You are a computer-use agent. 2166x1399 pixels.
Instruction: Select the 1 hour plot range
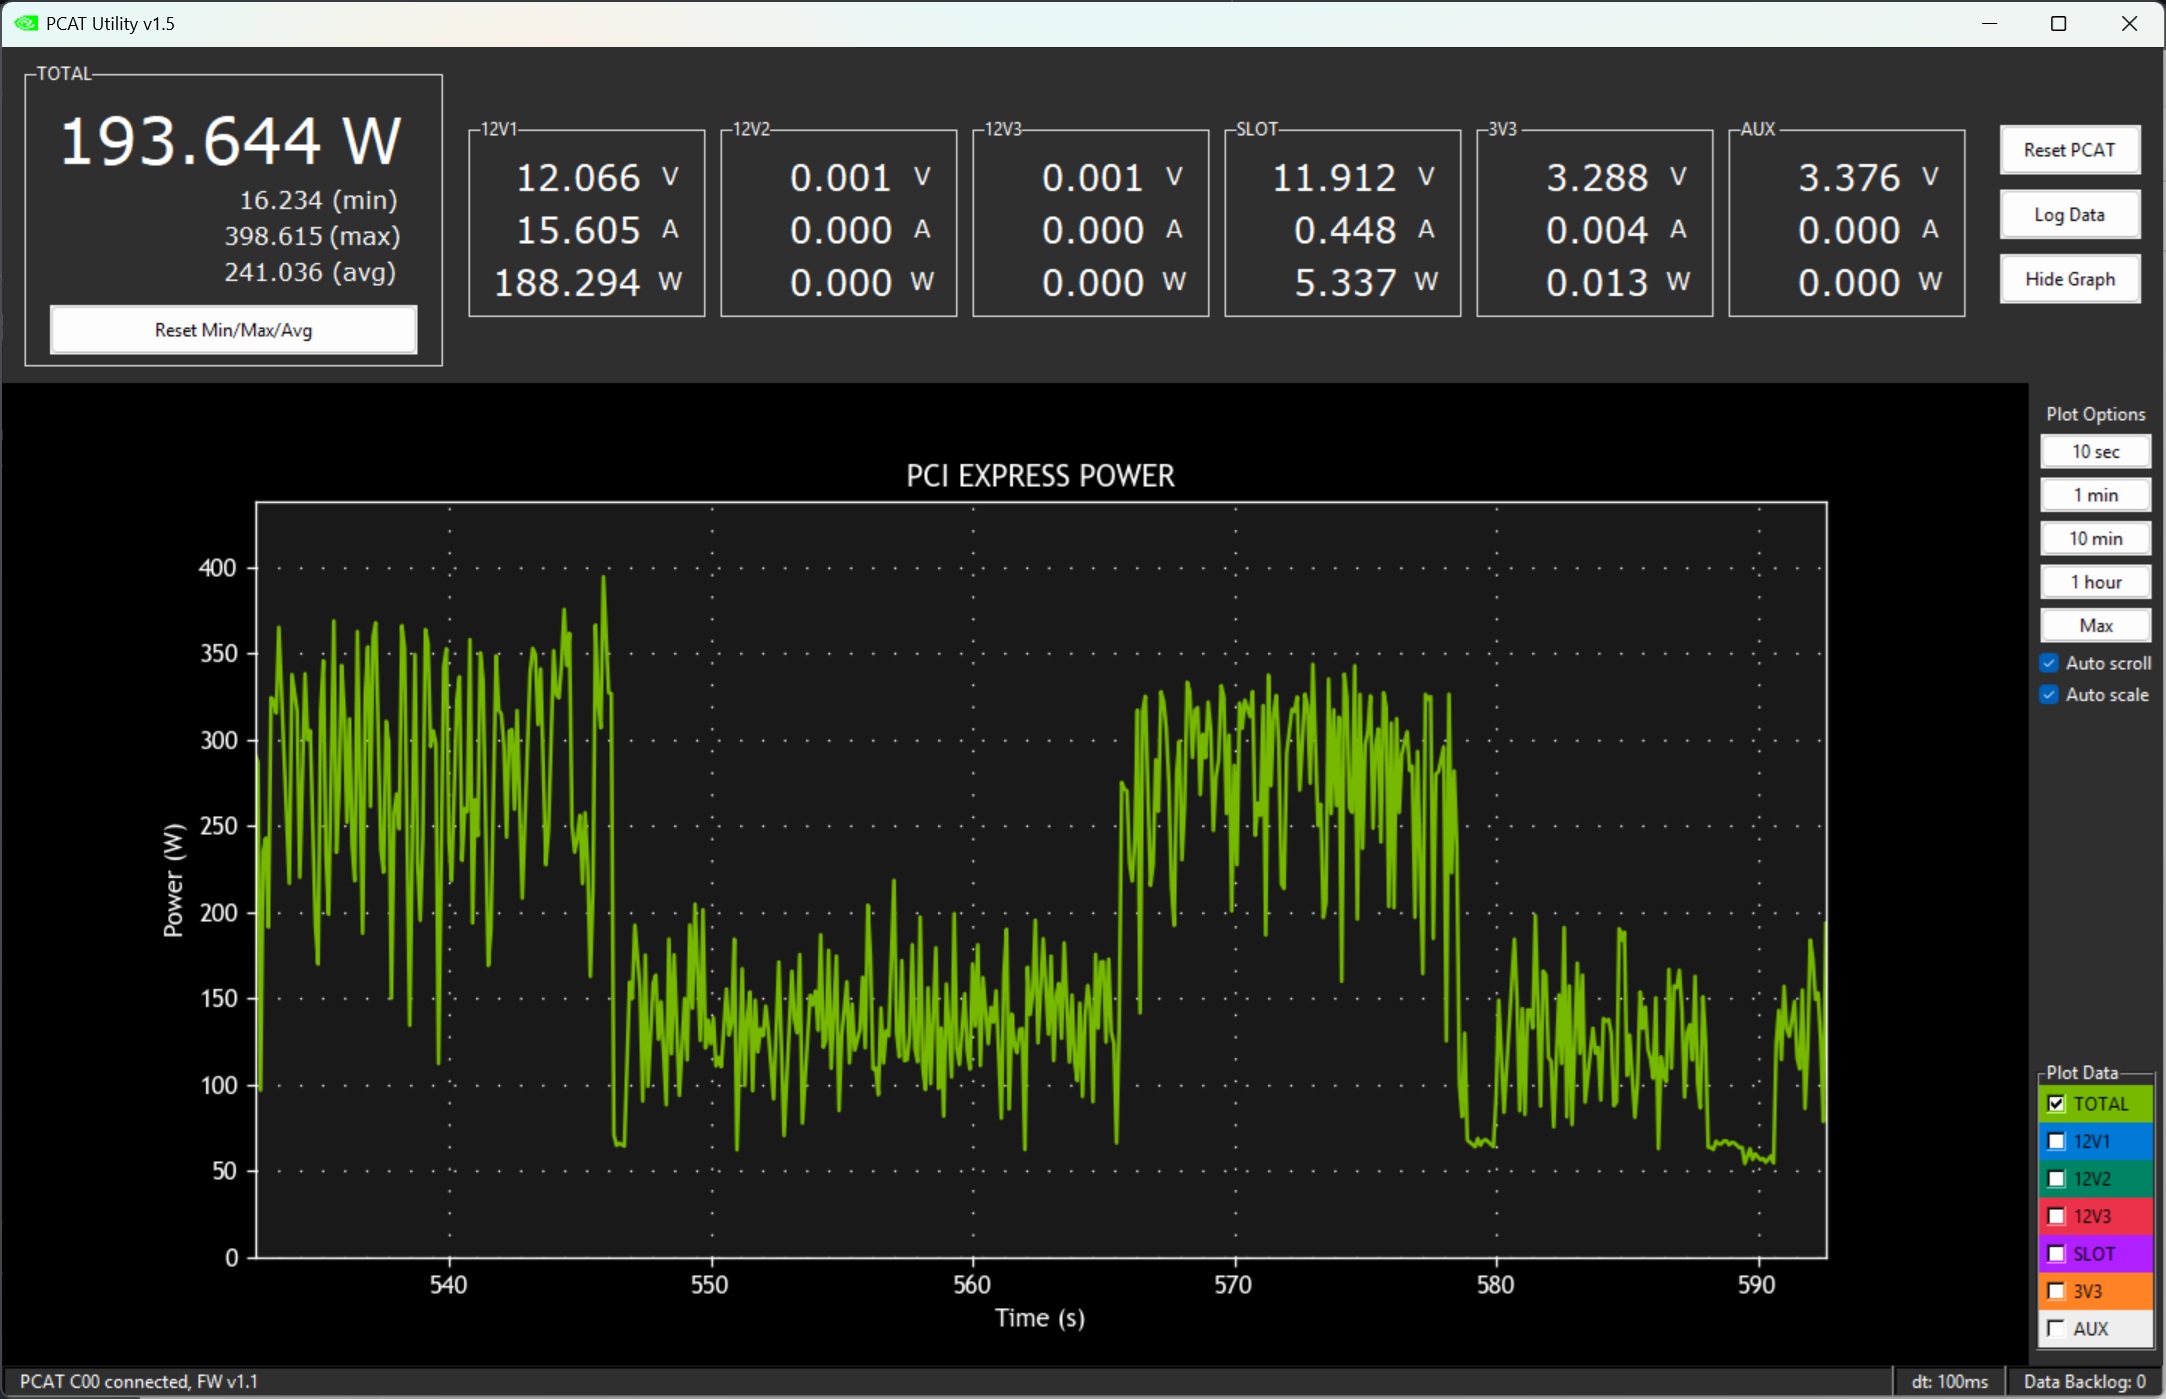click(2095, 582)
